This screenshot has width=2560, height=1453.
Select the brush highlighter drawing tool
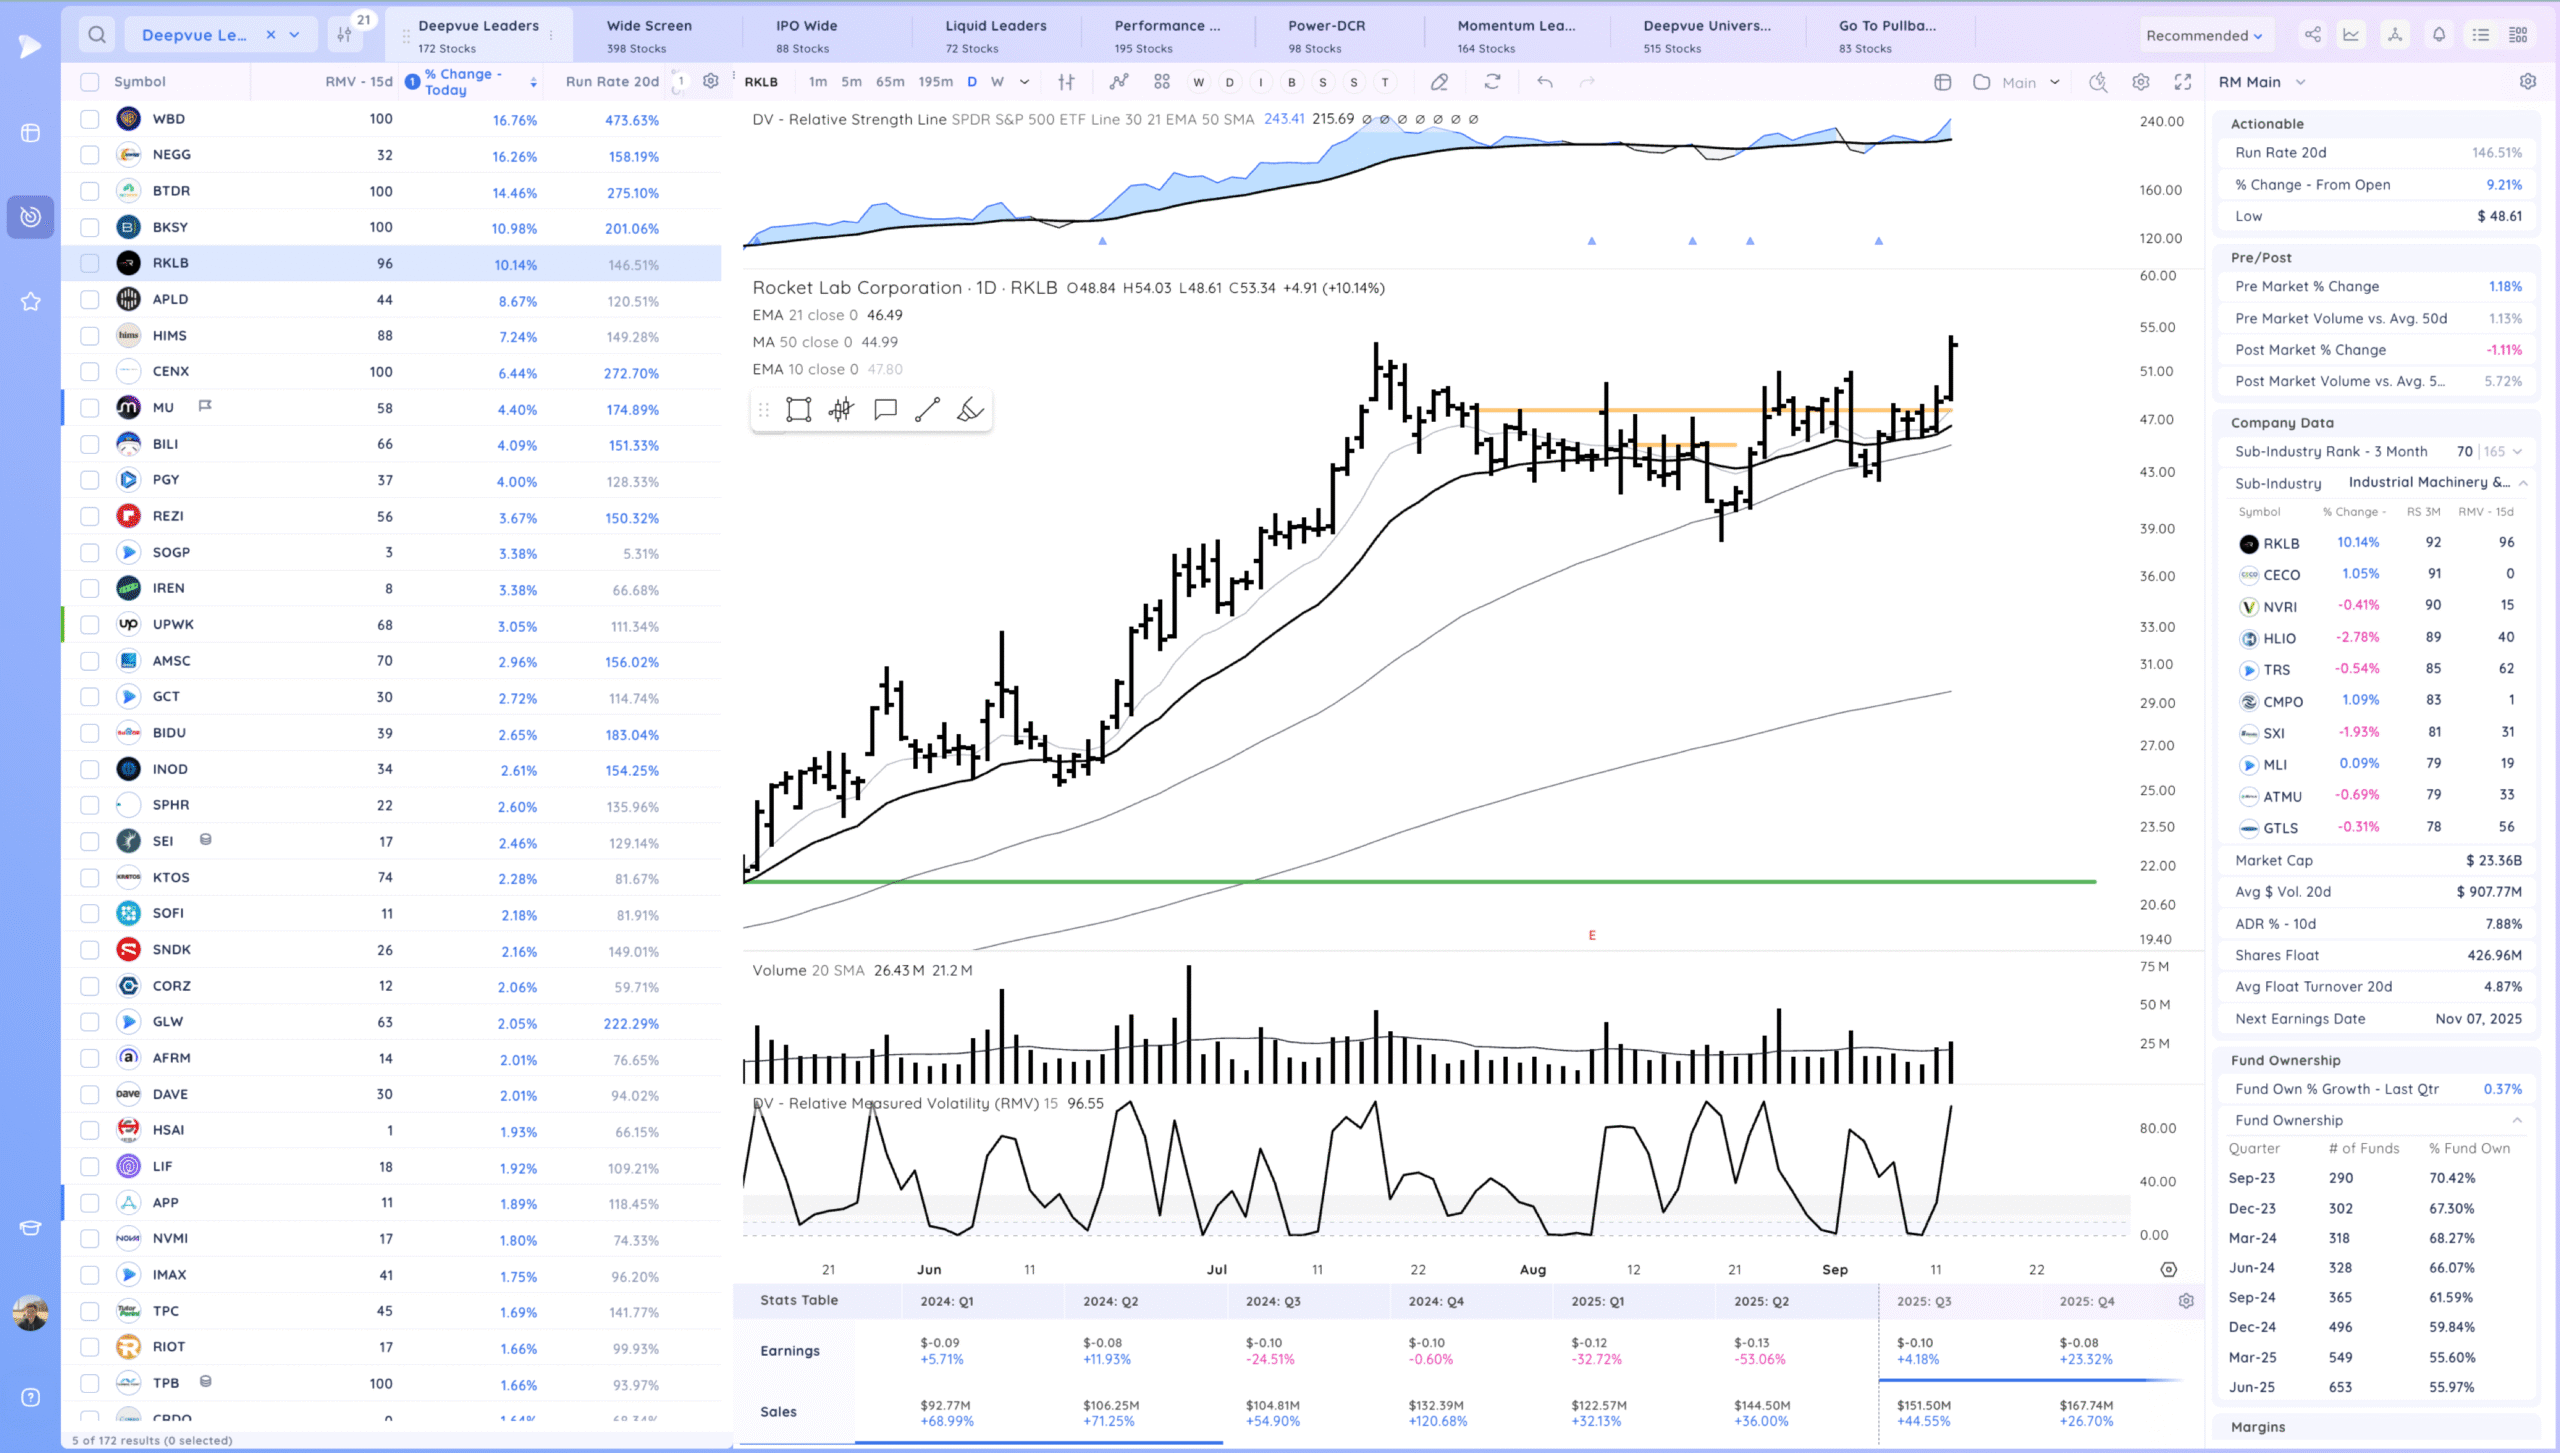click(x=970, y=410)
